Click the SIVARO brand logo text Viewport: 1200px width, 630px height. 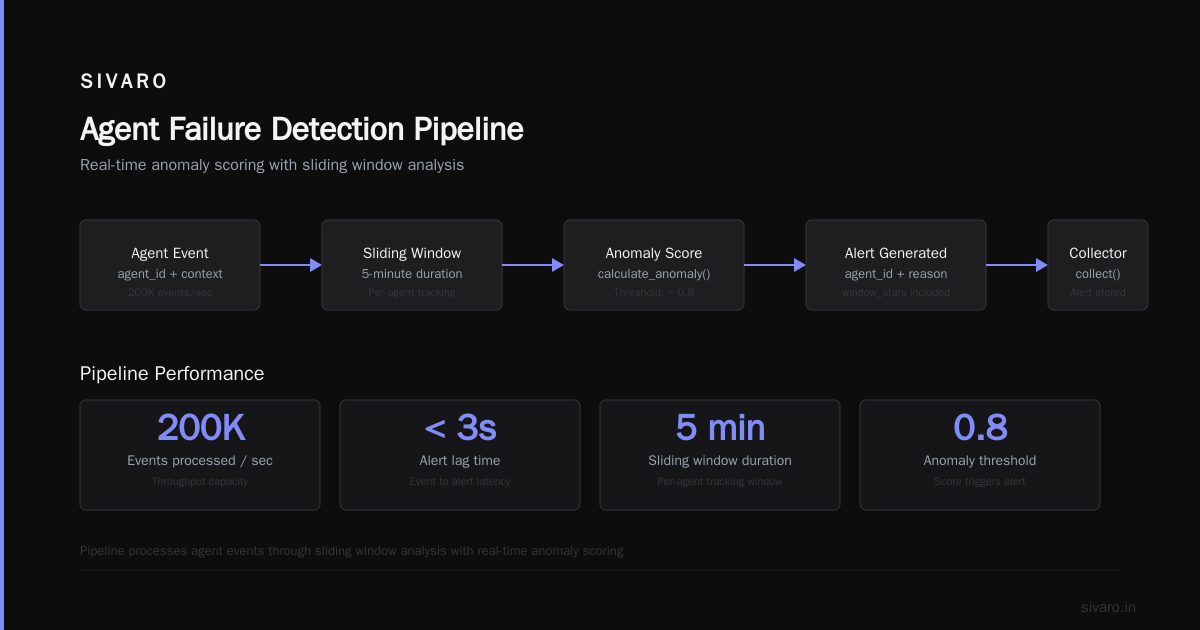[124, 81]
